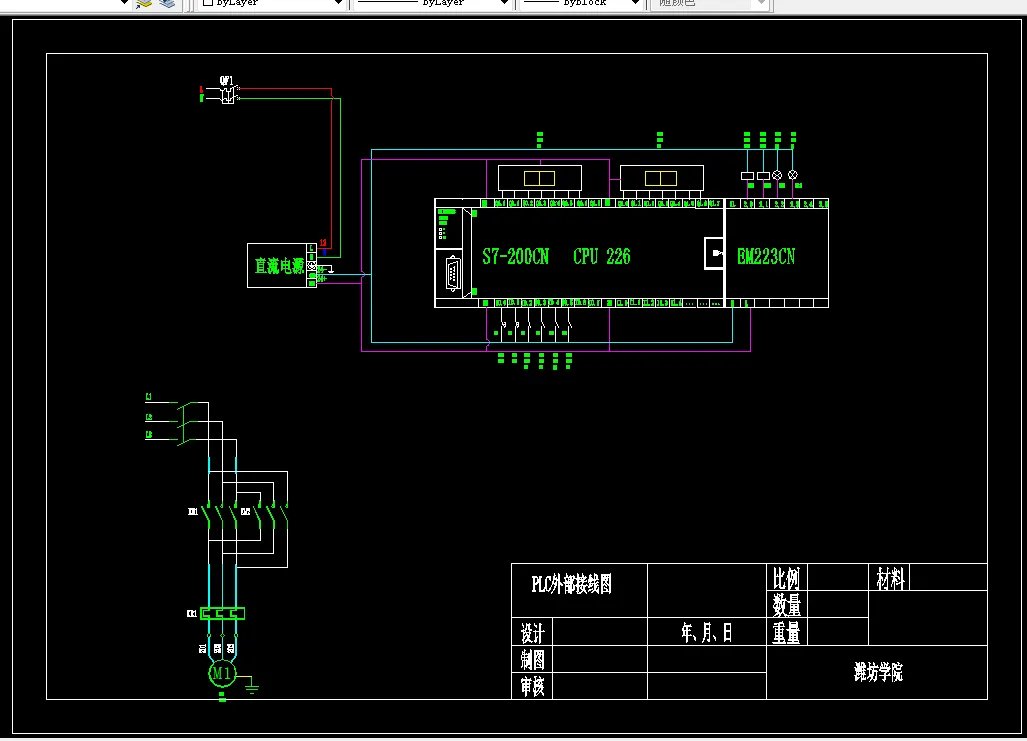
Task: Select the EM223CN module label
Action: [766, 256]
